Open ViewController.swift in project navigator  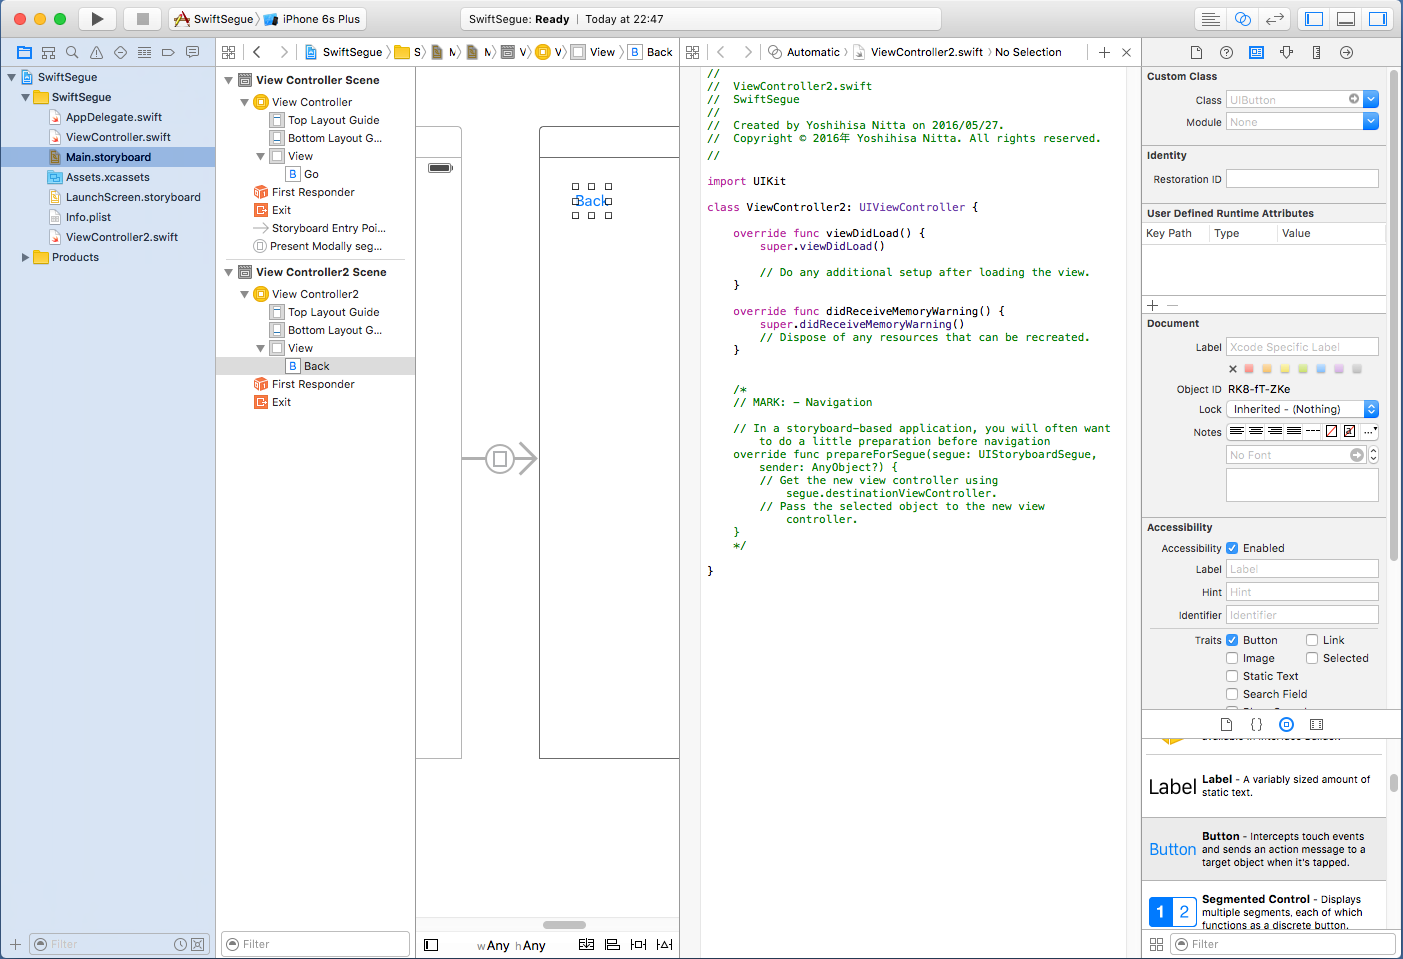tap(118, 137)
